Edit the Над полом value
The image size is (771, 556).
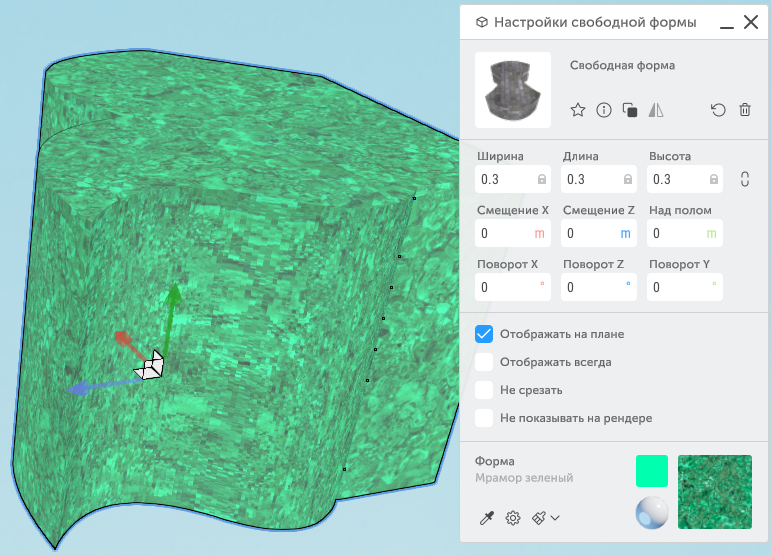tap(685, 233)
